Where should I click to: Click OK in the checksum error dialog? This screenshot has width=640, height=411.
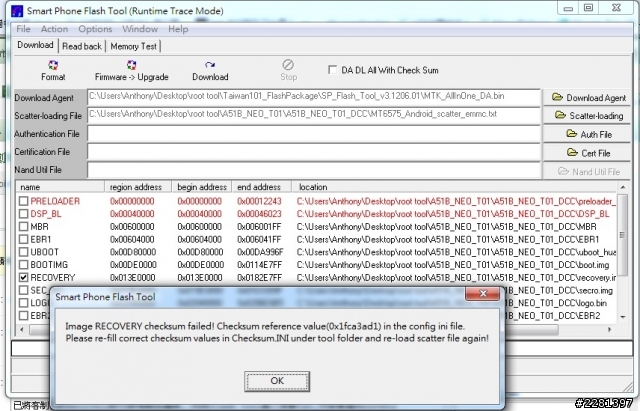coord(277,381)
